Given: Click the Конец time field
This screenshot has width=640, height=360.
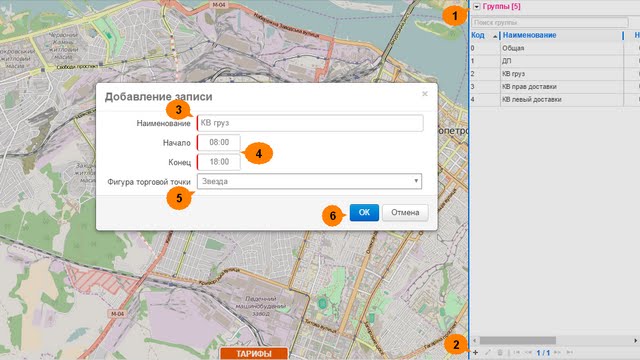Looking at the screenshot, I should coord(219,162).
